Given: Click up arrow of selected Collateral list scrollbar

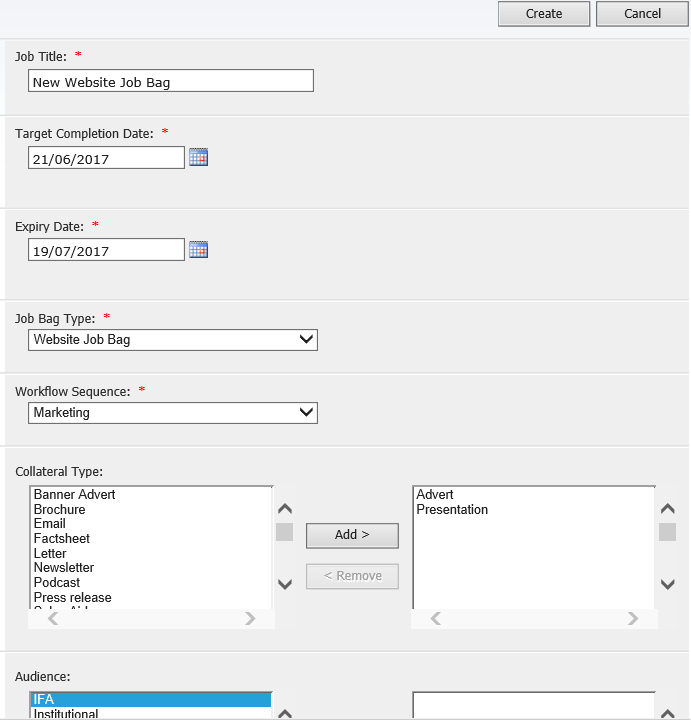Looking at the screenshot, I should tap(668, 509).
